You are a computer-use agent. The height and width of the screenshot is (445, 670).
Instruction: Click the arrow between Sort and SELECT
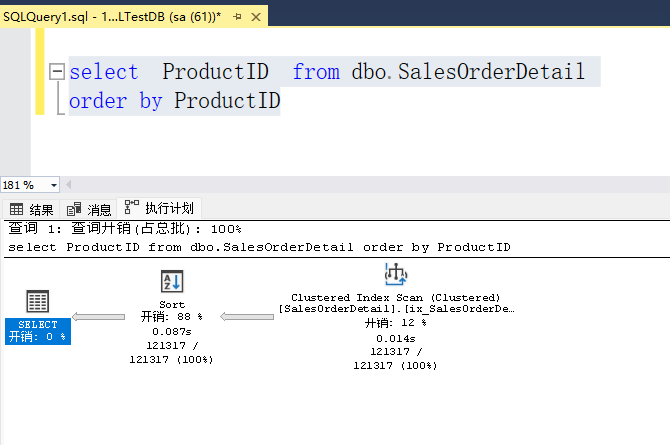100,317
